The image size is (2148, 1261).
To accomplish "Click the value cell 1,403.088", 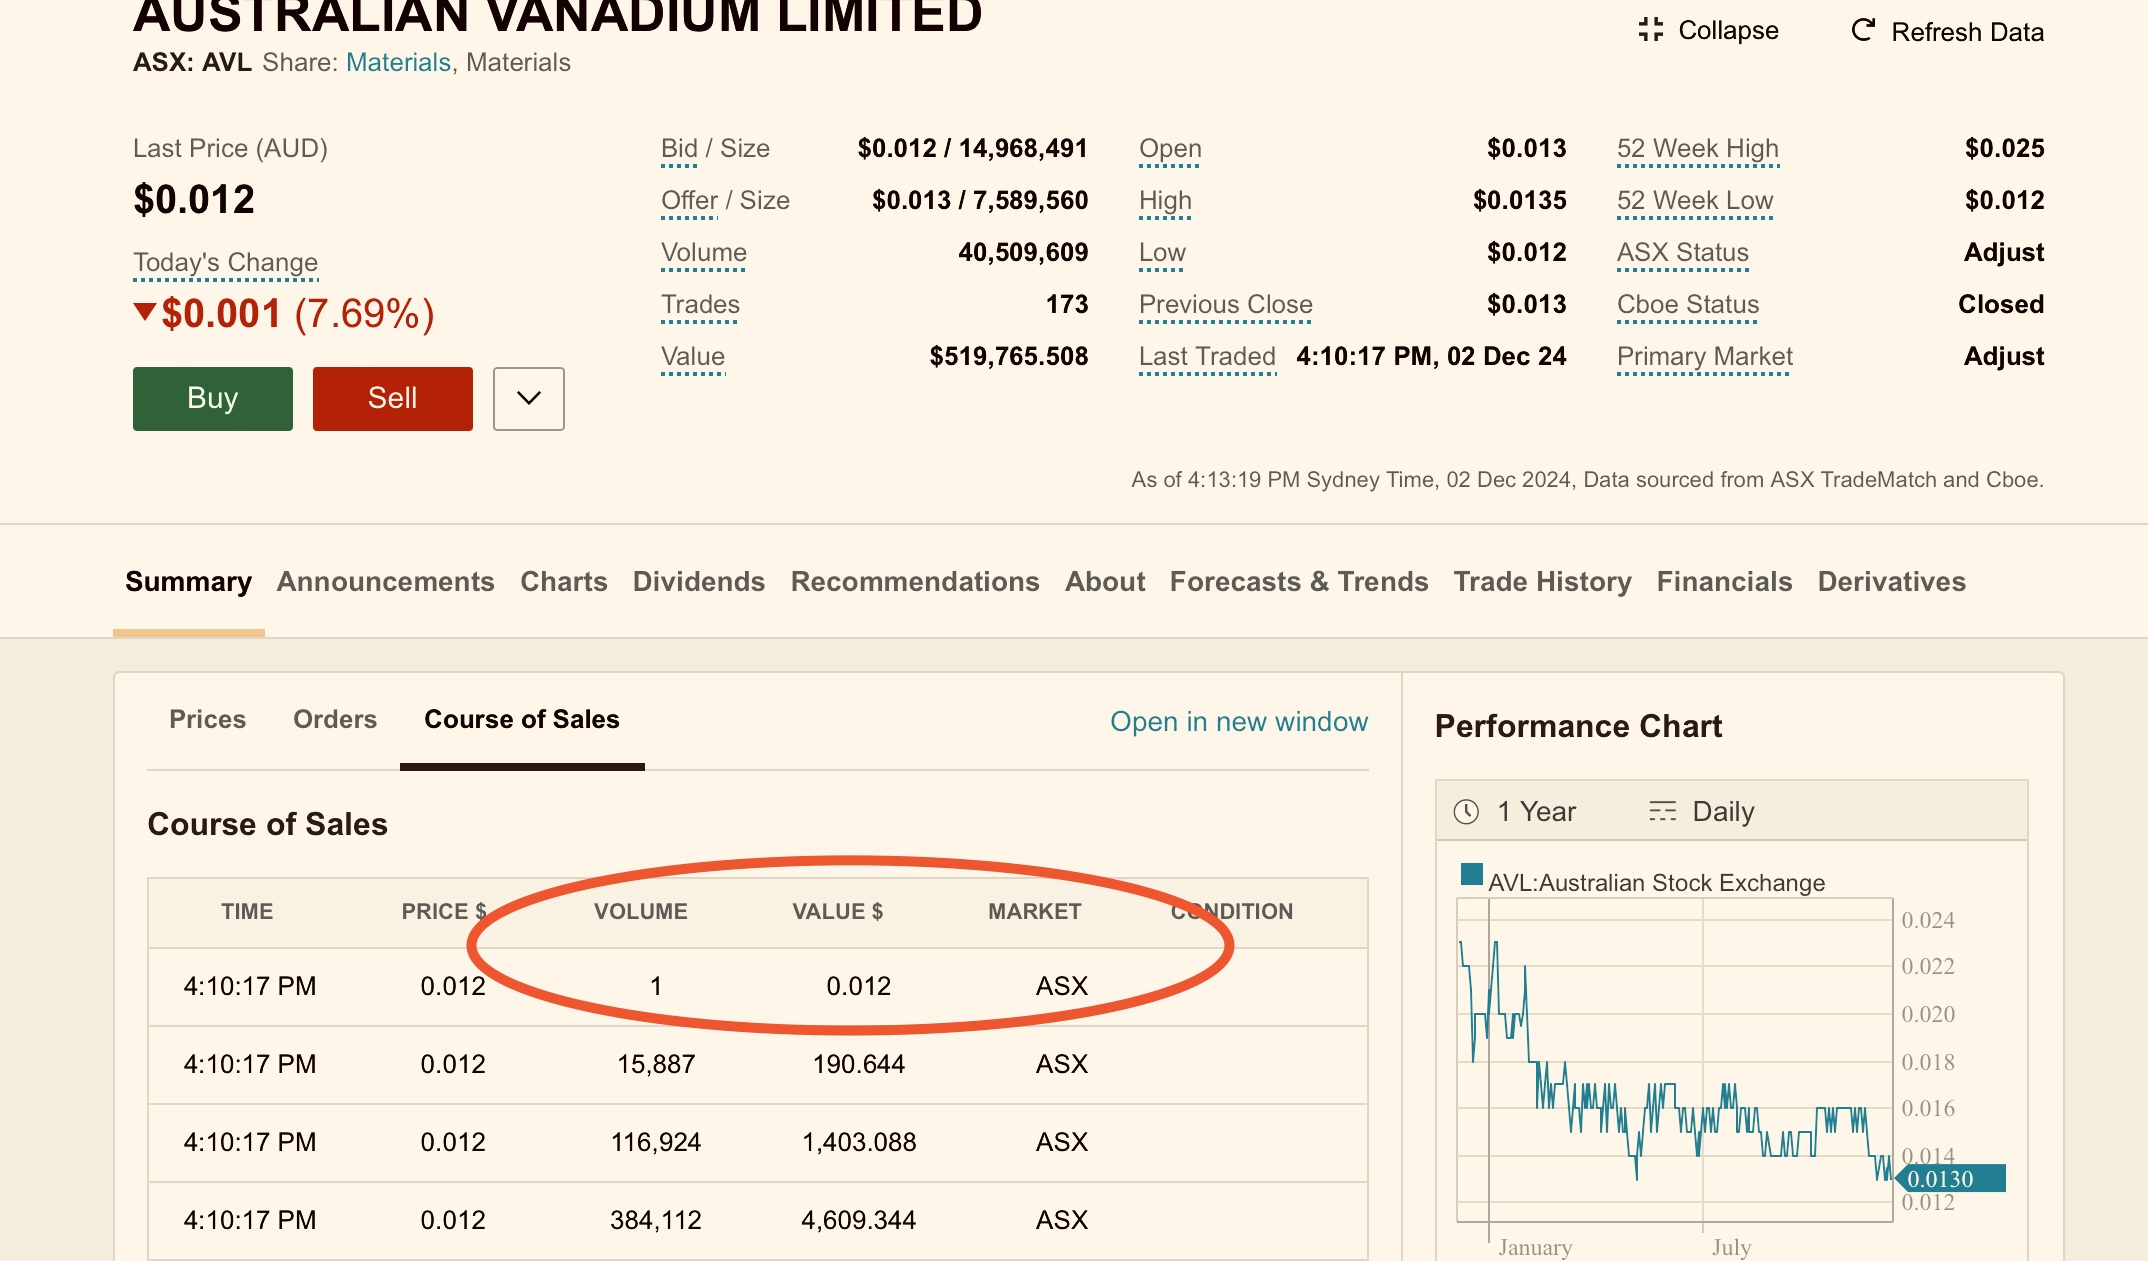I will (x=859, y=1142).
